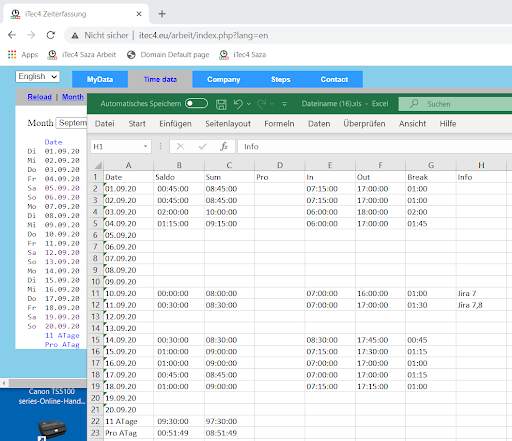
Task: Open a new browser tab
Action: [x=162, y=14]
